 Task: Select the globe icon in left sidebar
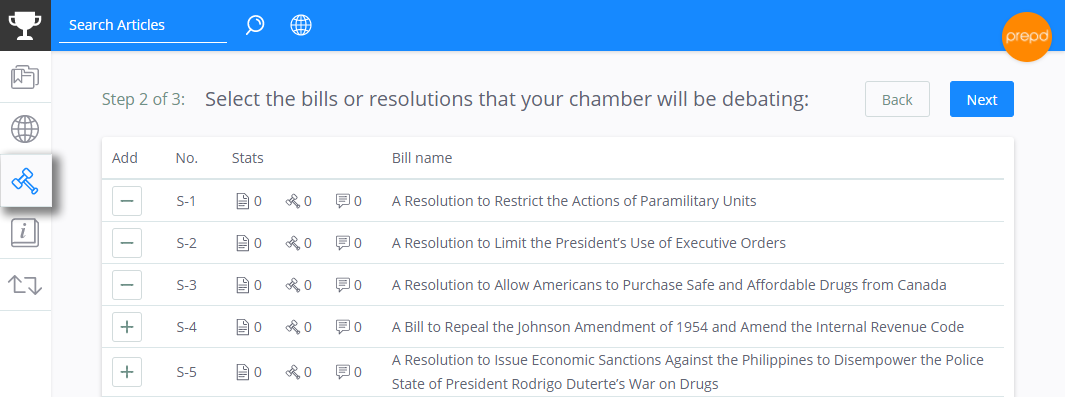coord(25,128)
